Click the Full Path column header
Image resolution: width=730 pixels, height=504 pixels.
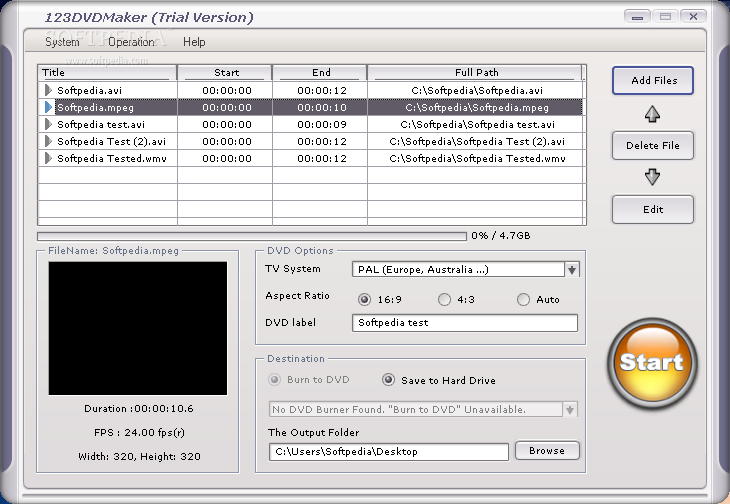[476, 73]
